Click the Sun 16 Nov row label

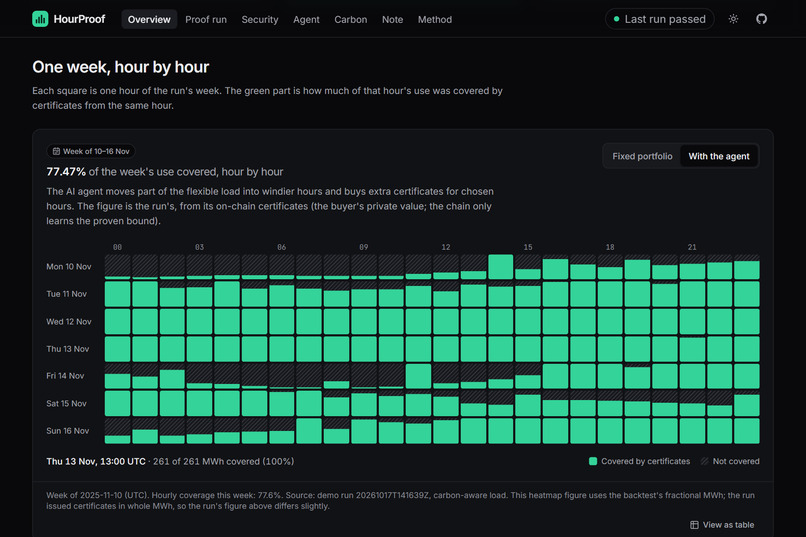(x=67, y=431)
